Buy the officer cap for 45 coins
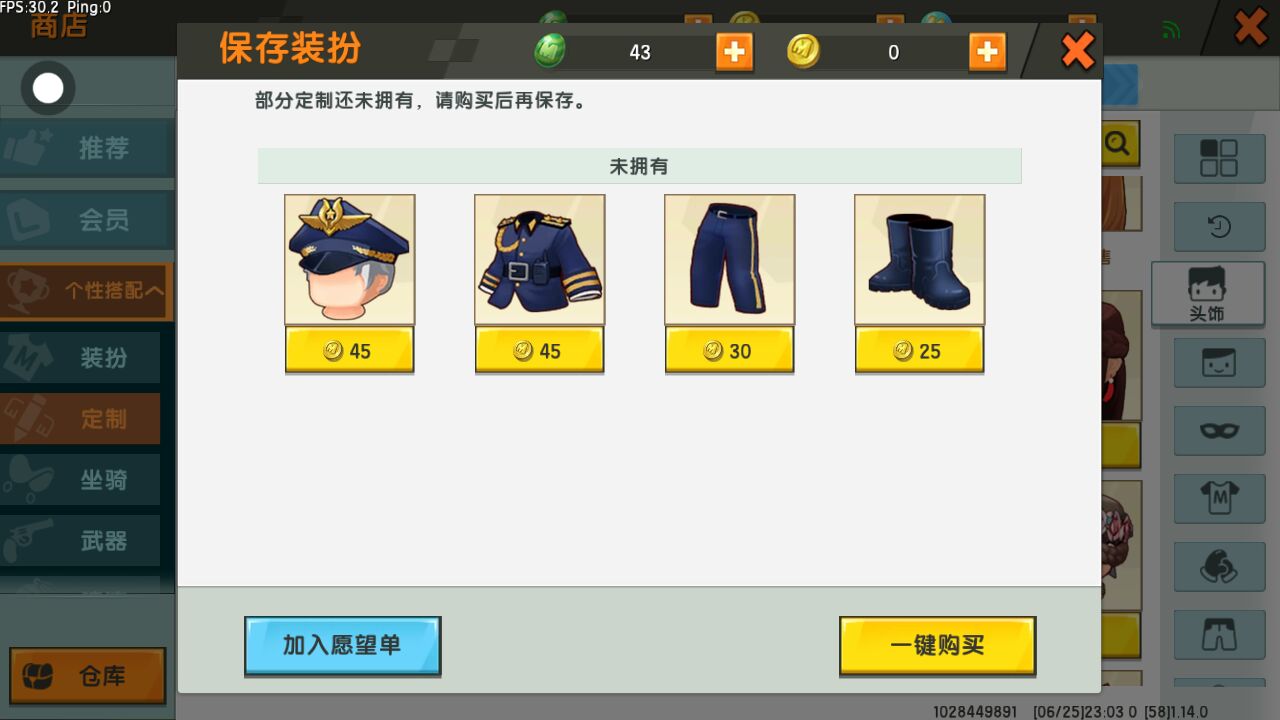Image resolution: width=1280 pixels, height=720 pixels. [x=350, y=350]
